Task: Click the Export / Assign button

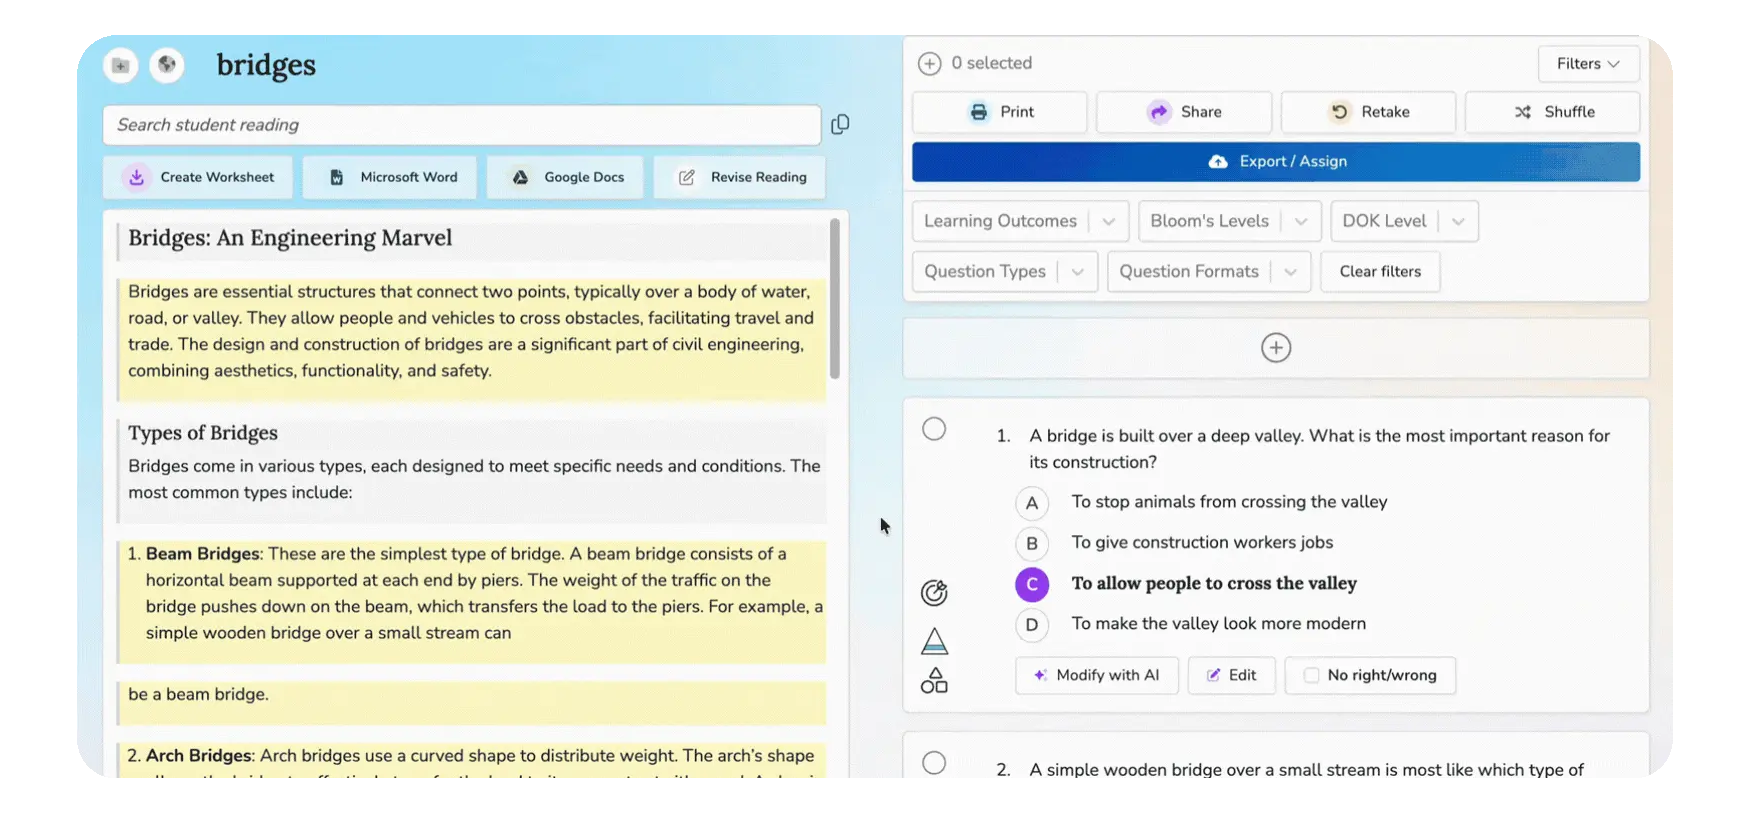Action: coord(1275,162)
